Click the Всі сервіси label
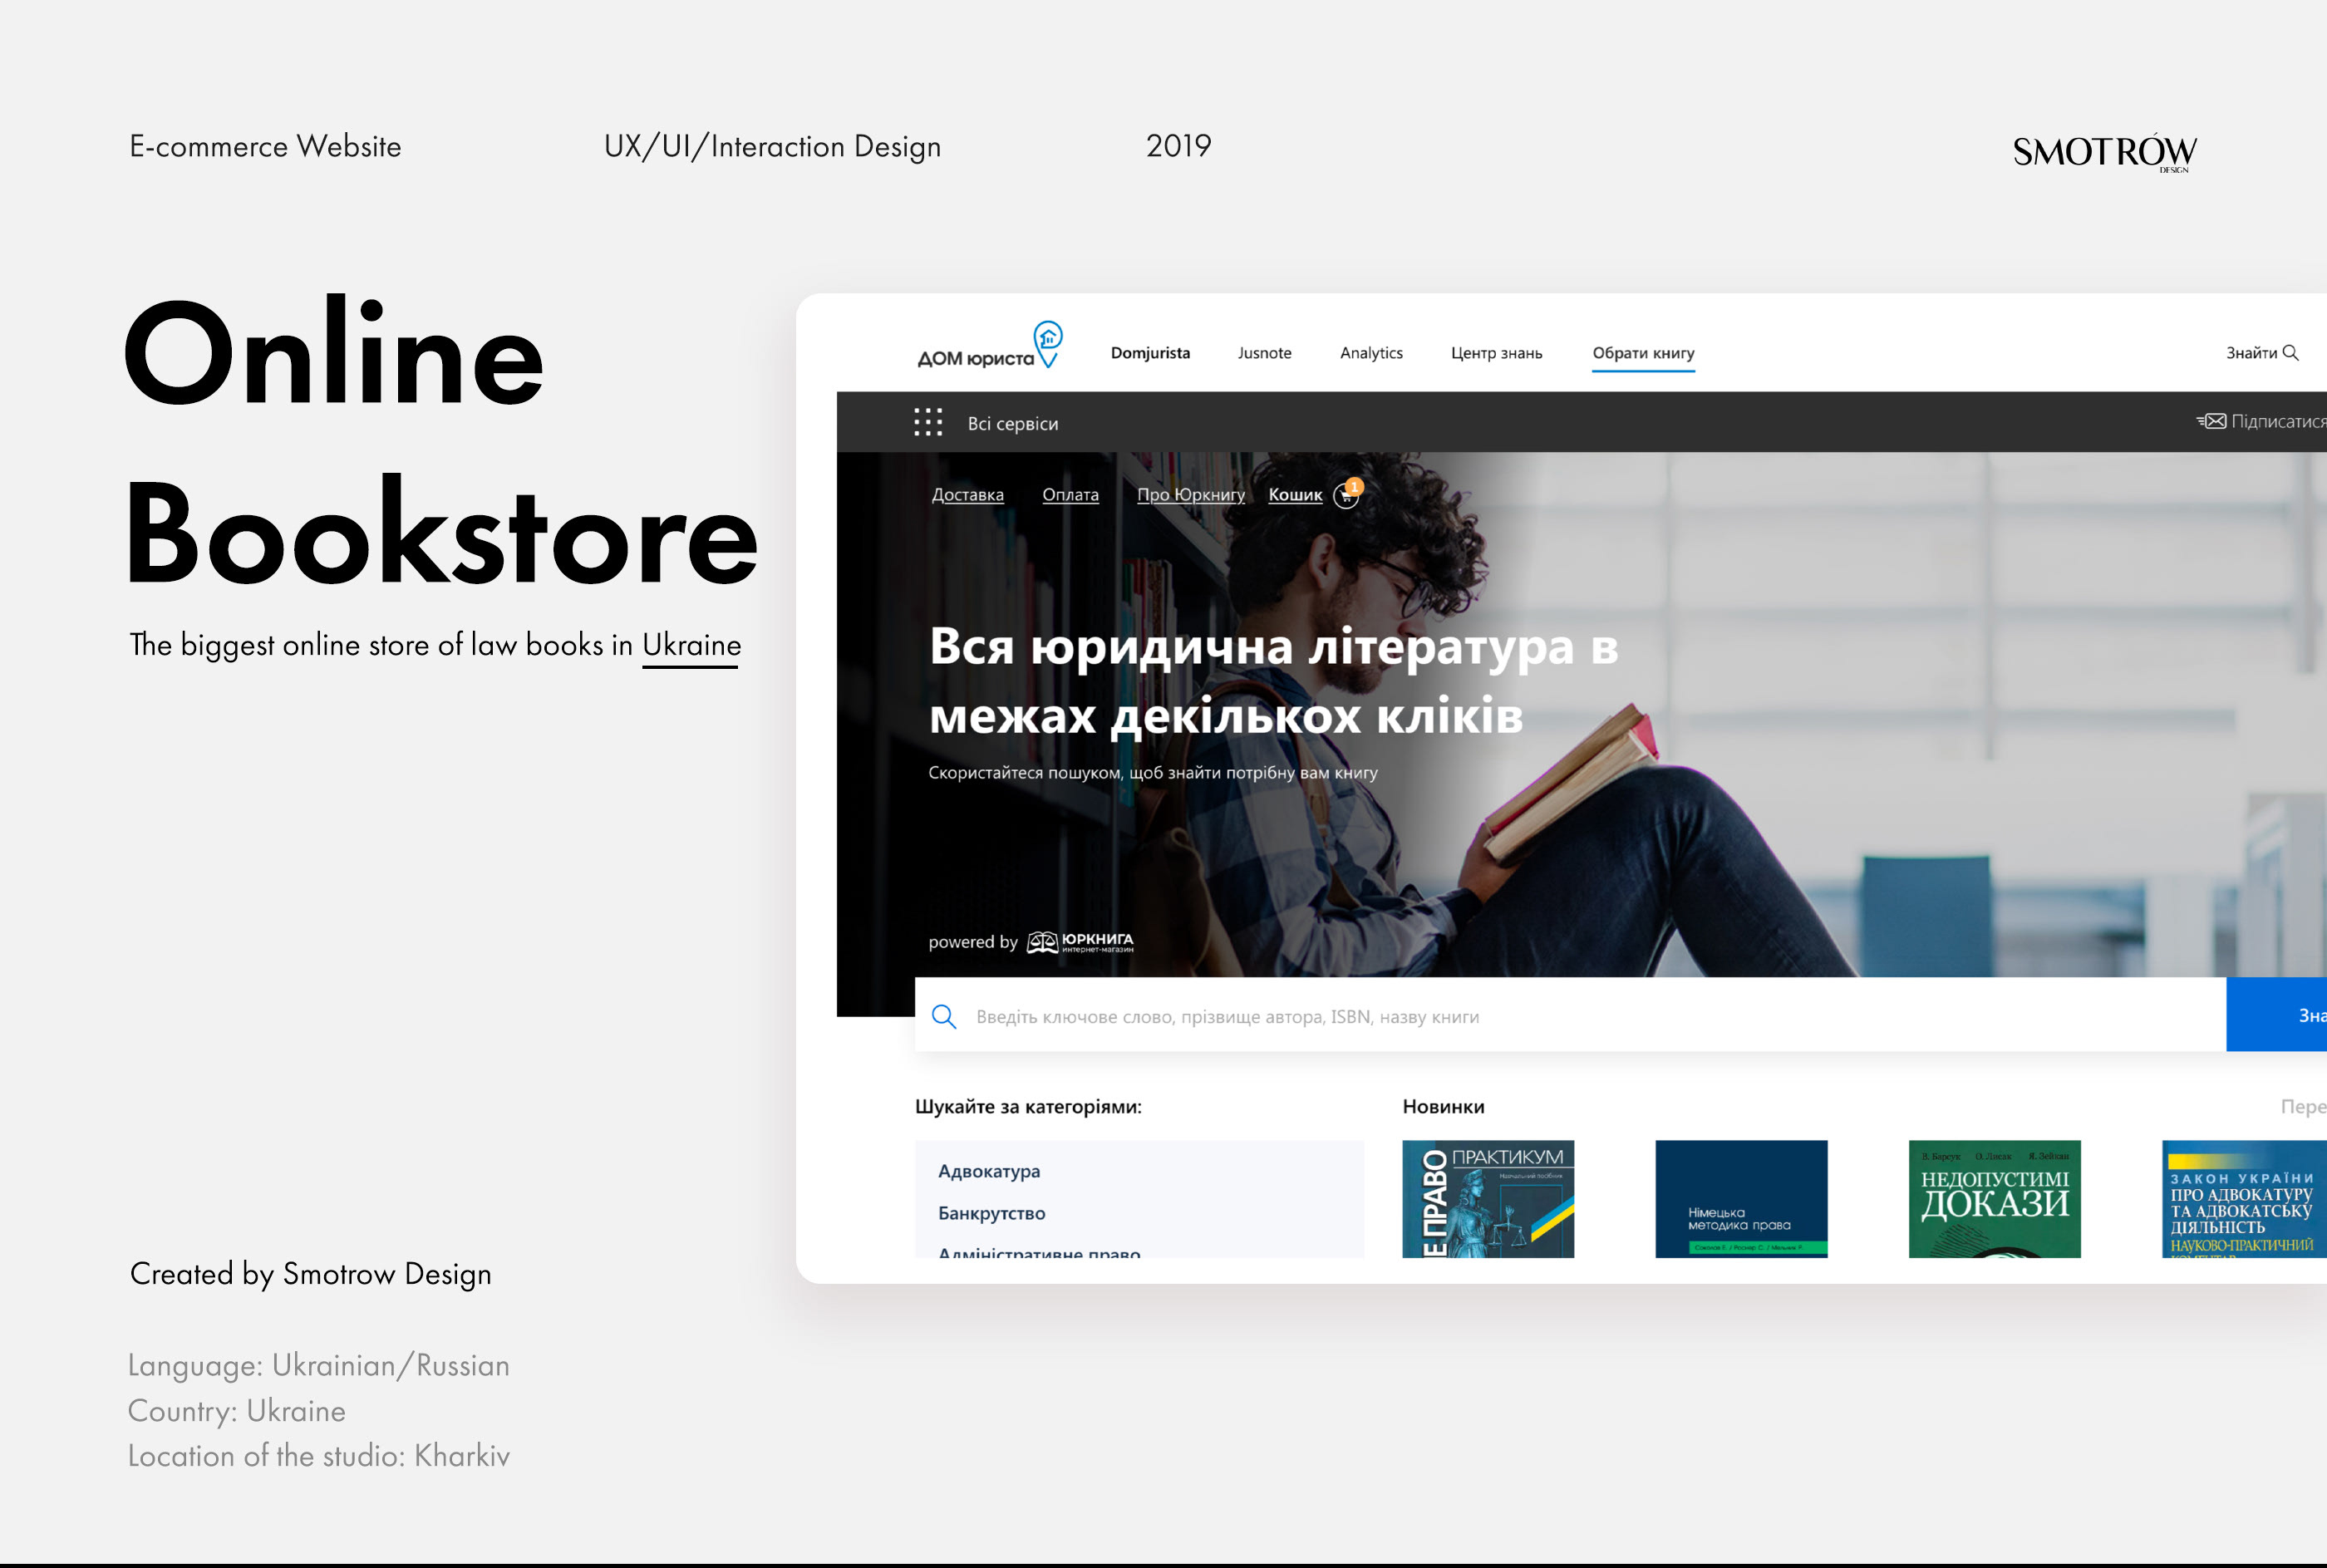The height and width of the screenshot is (1568, 2327). (1012, 423)
